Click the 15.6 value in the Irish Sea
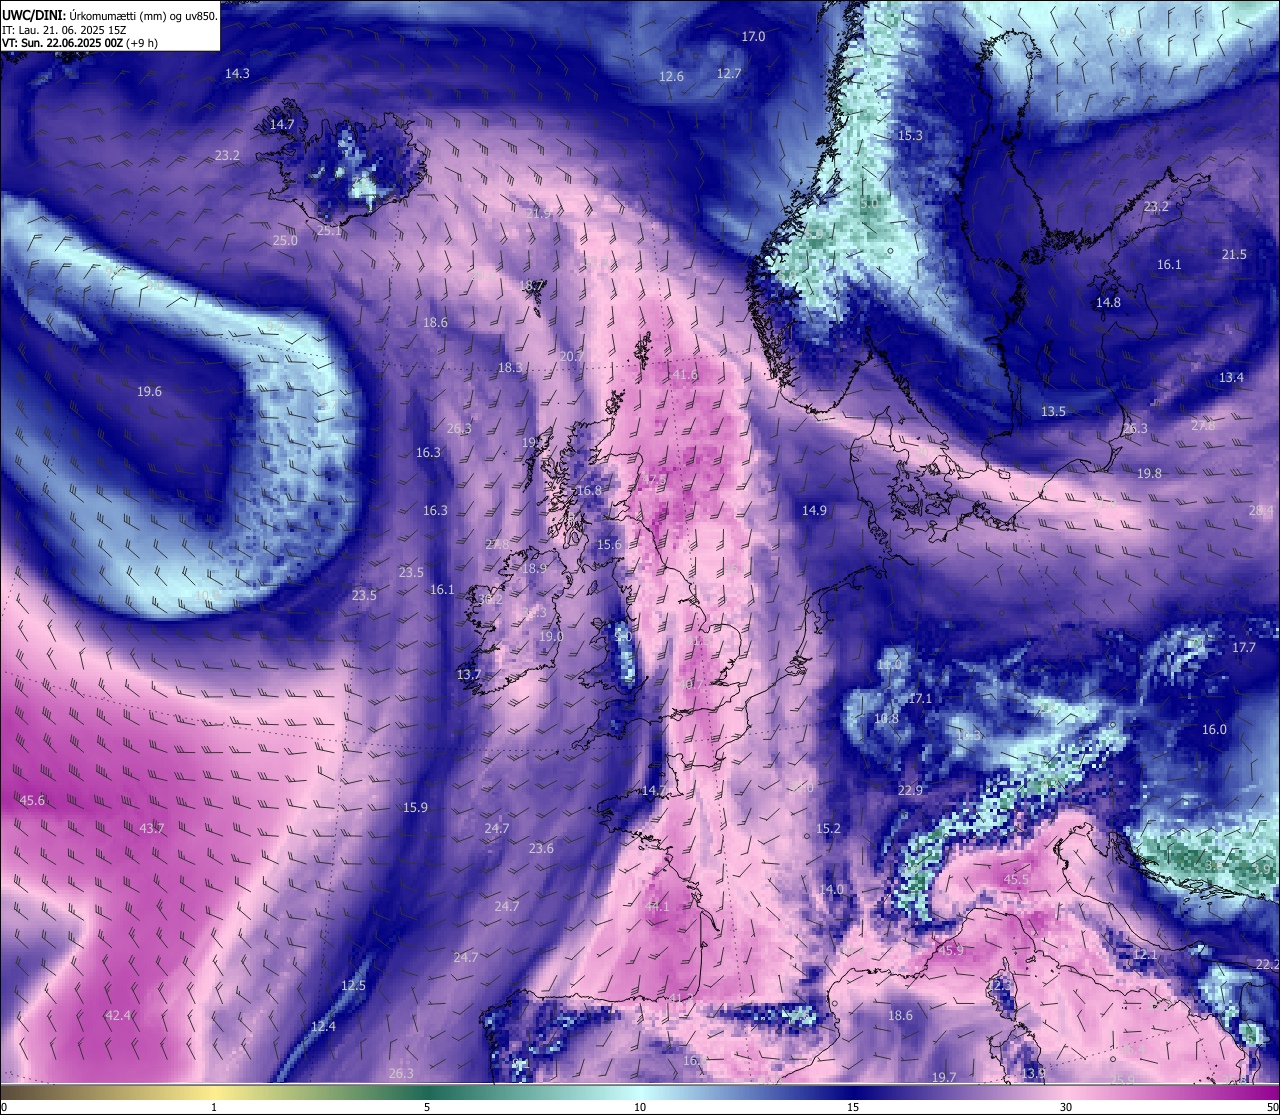Viewport: 1280px width, 1115px height. [x=609, y=544]
